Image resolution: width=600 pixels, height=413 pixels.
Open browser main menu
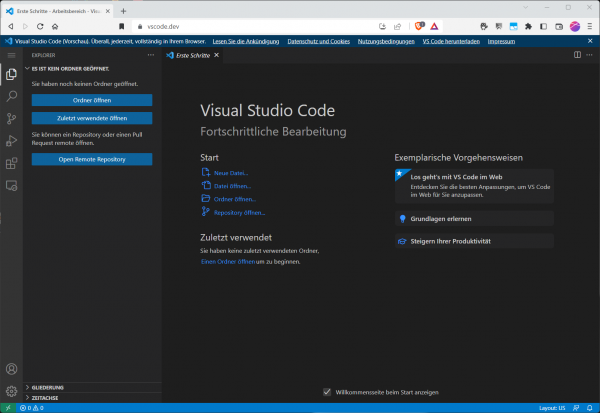pos(590,26)
